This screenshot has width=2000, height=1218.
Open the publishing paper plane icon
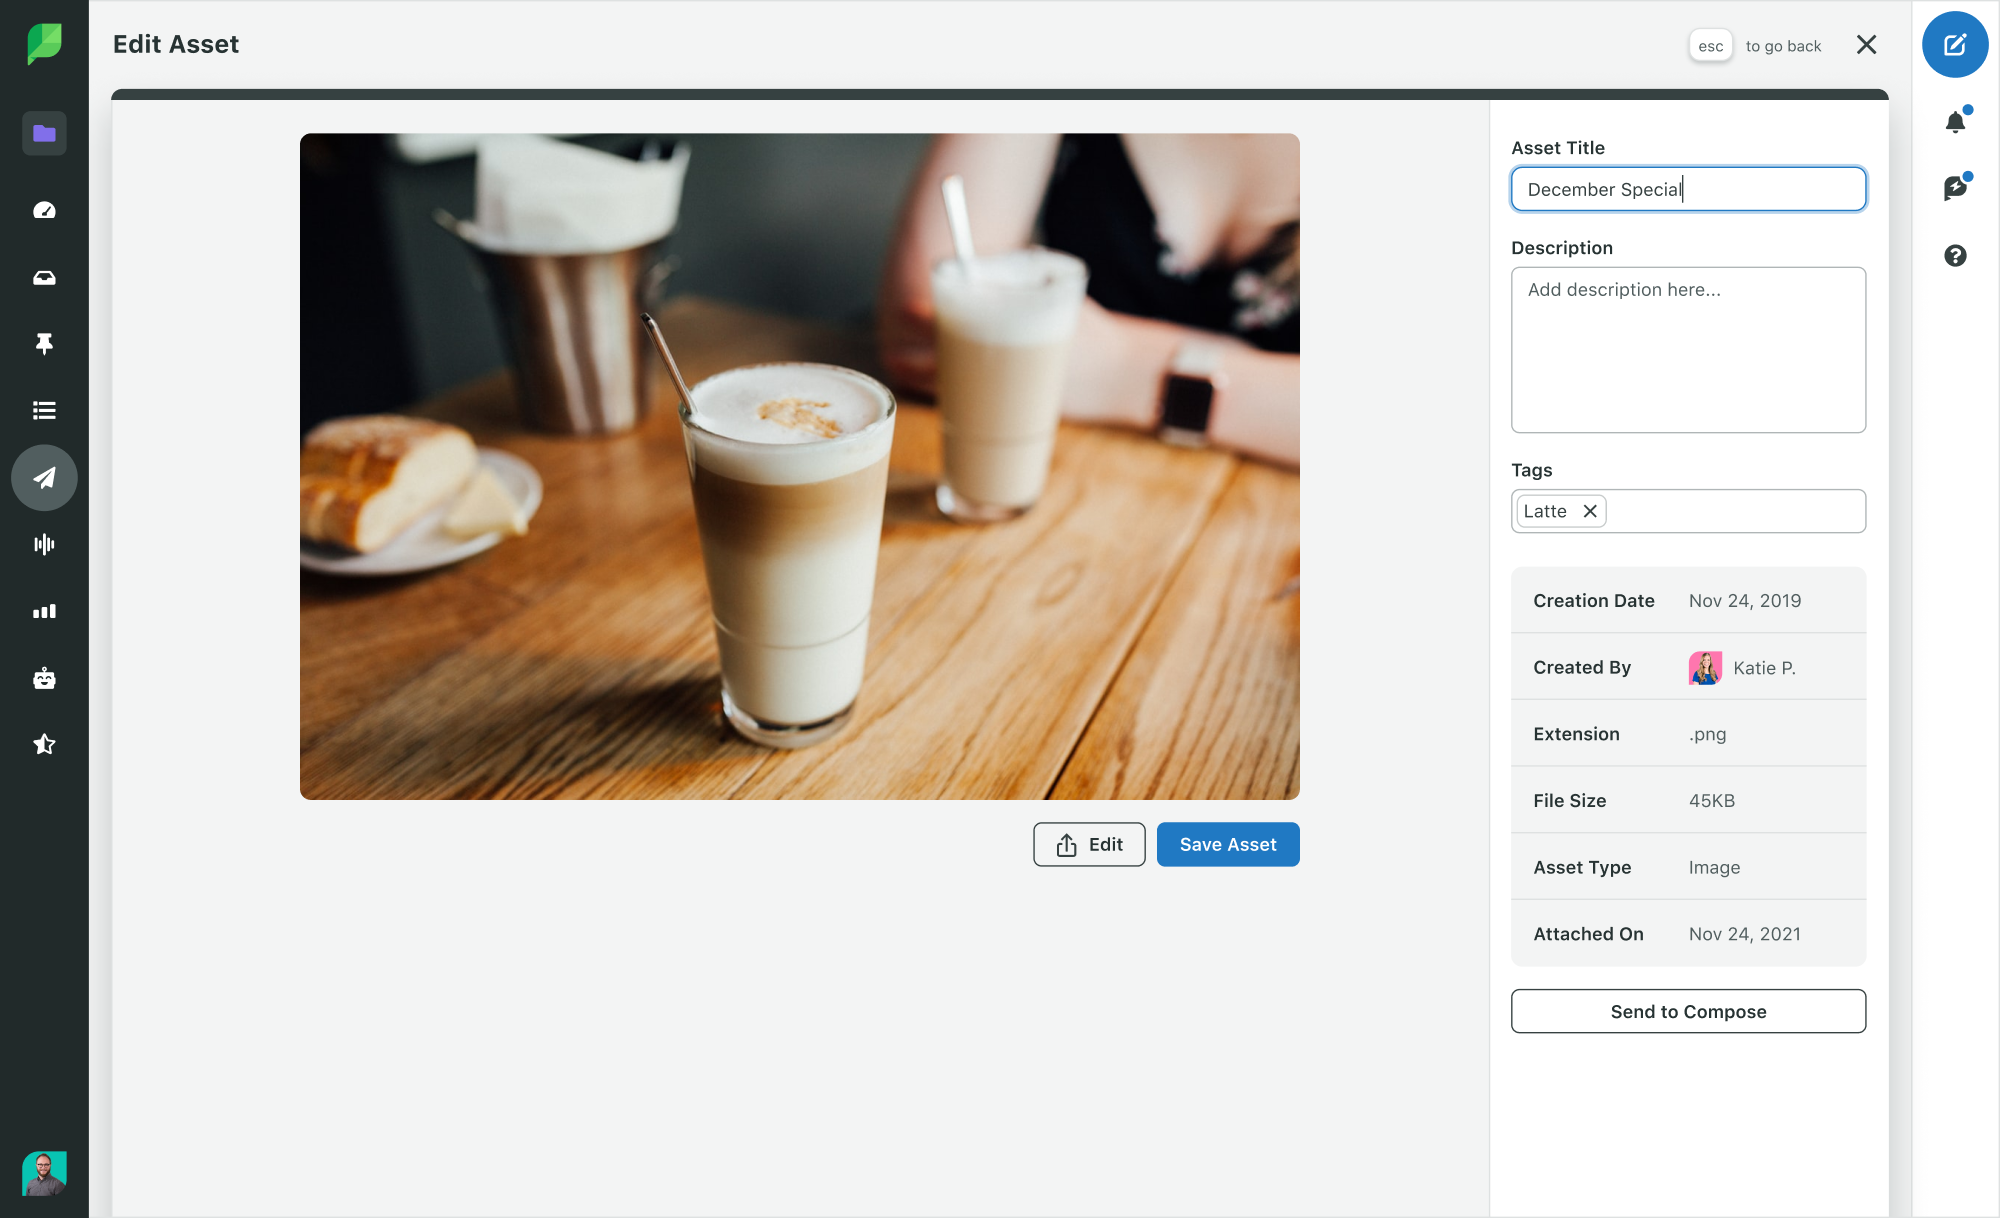click(x=44, y=478)
